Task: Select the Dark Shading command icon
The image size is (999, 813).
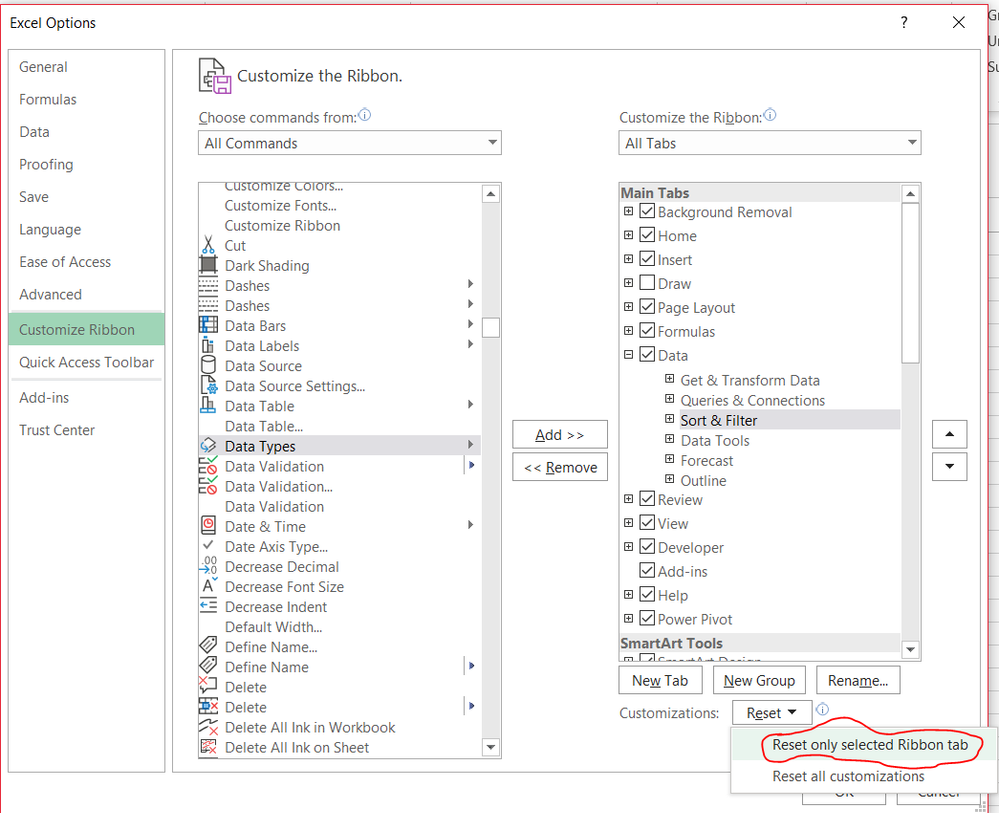Action: coord(208,265)
